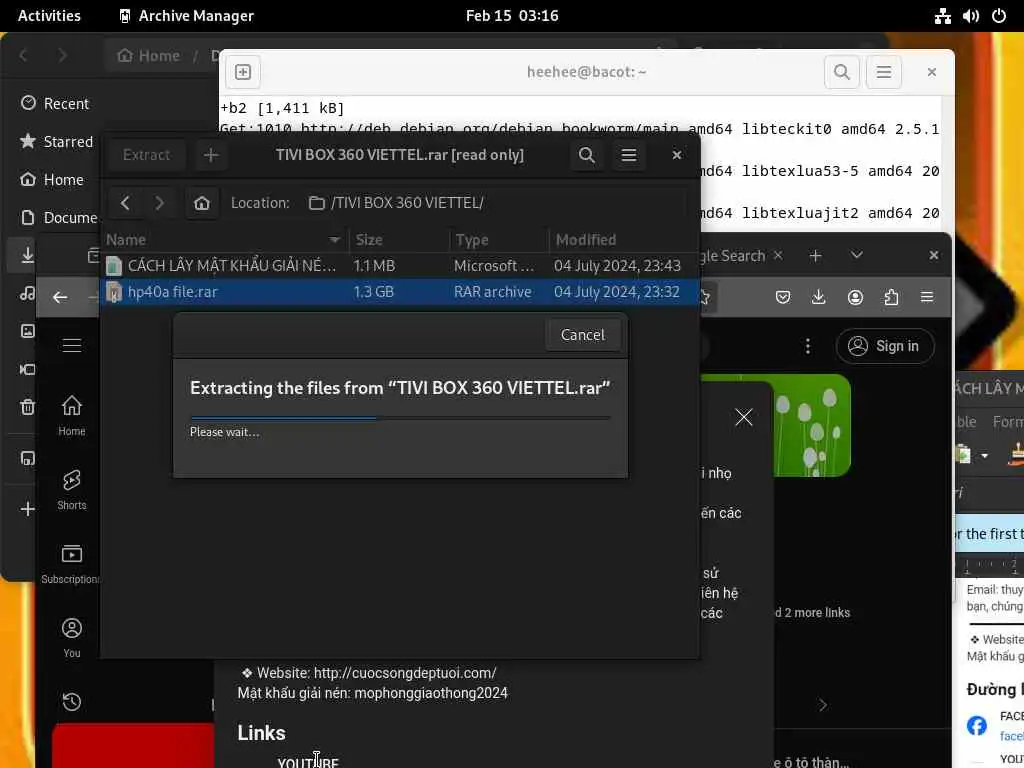Go to YouTube Home in sidebar
Image resolution: width=1024 pixels, height=768 pixels.
[x=72, y=415]
